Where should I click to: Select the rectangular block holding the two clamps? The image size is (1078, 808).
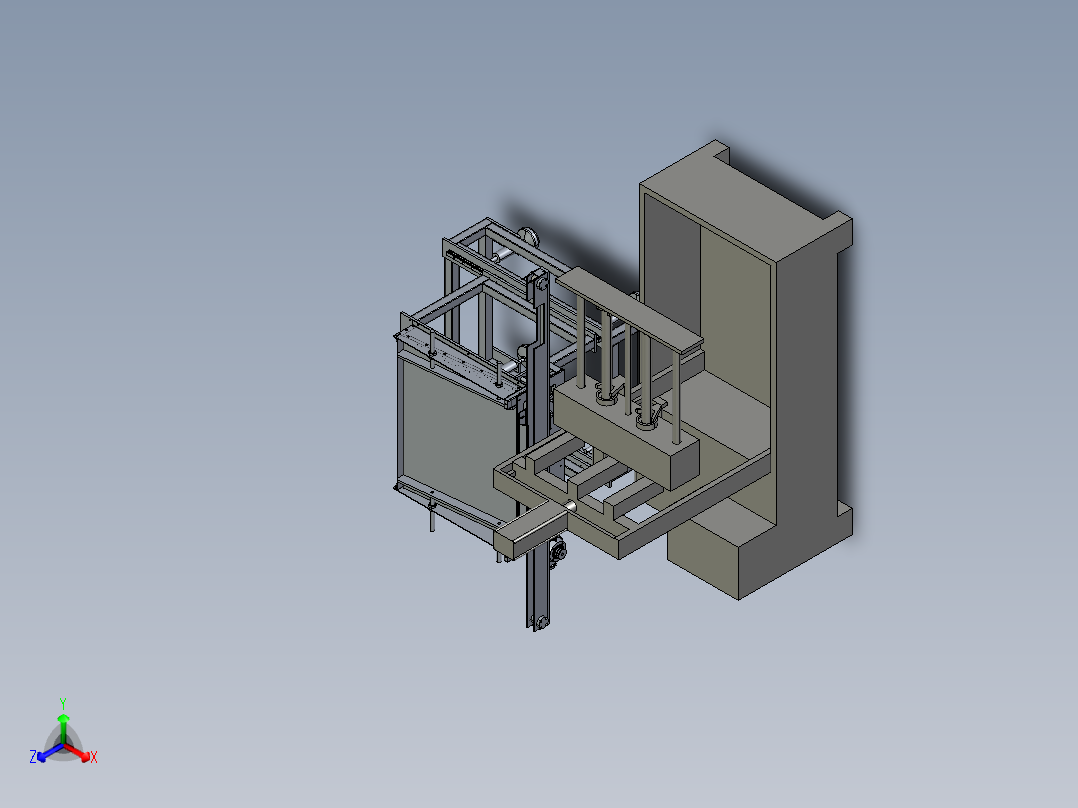pyautogui.click(x=626, y=435)
